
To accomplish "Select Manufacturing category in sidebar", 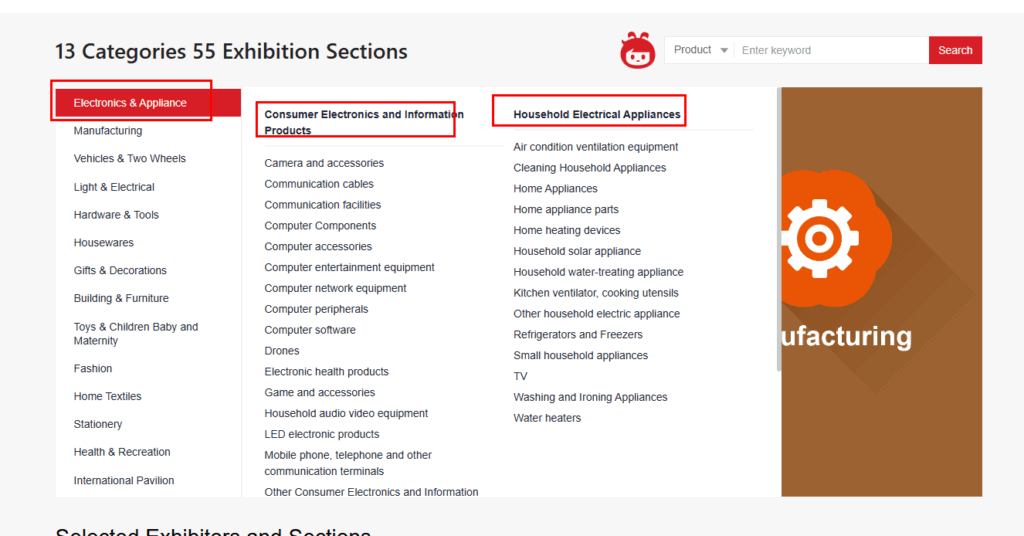I will click(108, 131).
